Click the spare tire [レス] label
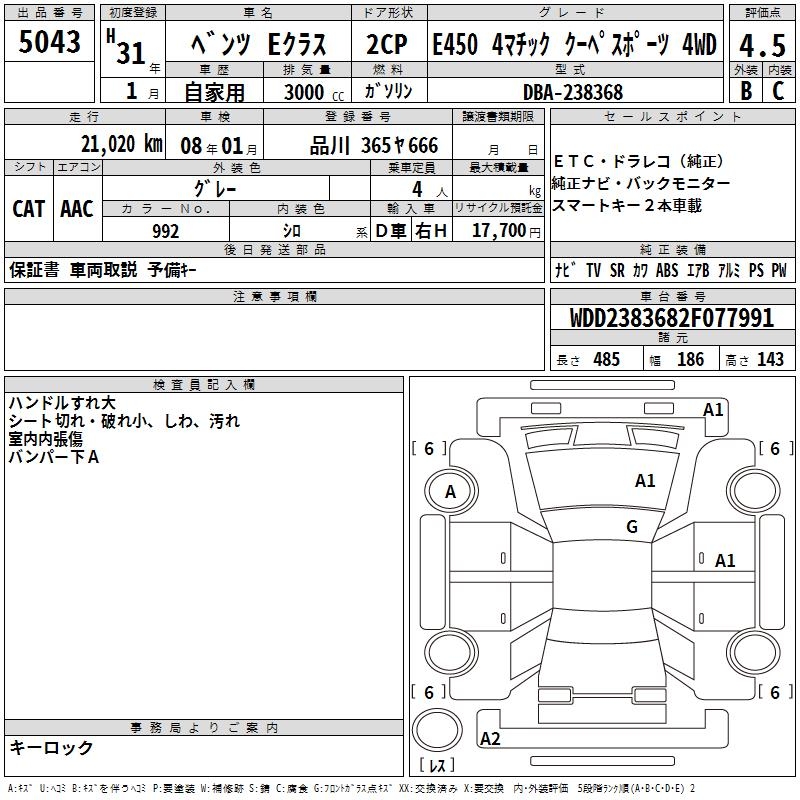The image size is (800, 800). 437,765
